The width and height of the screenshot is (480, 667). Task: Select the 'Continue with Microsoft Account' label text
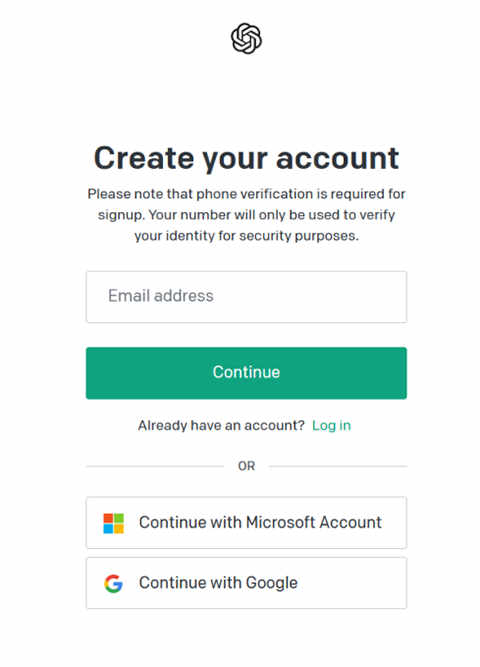click(260, 522)
